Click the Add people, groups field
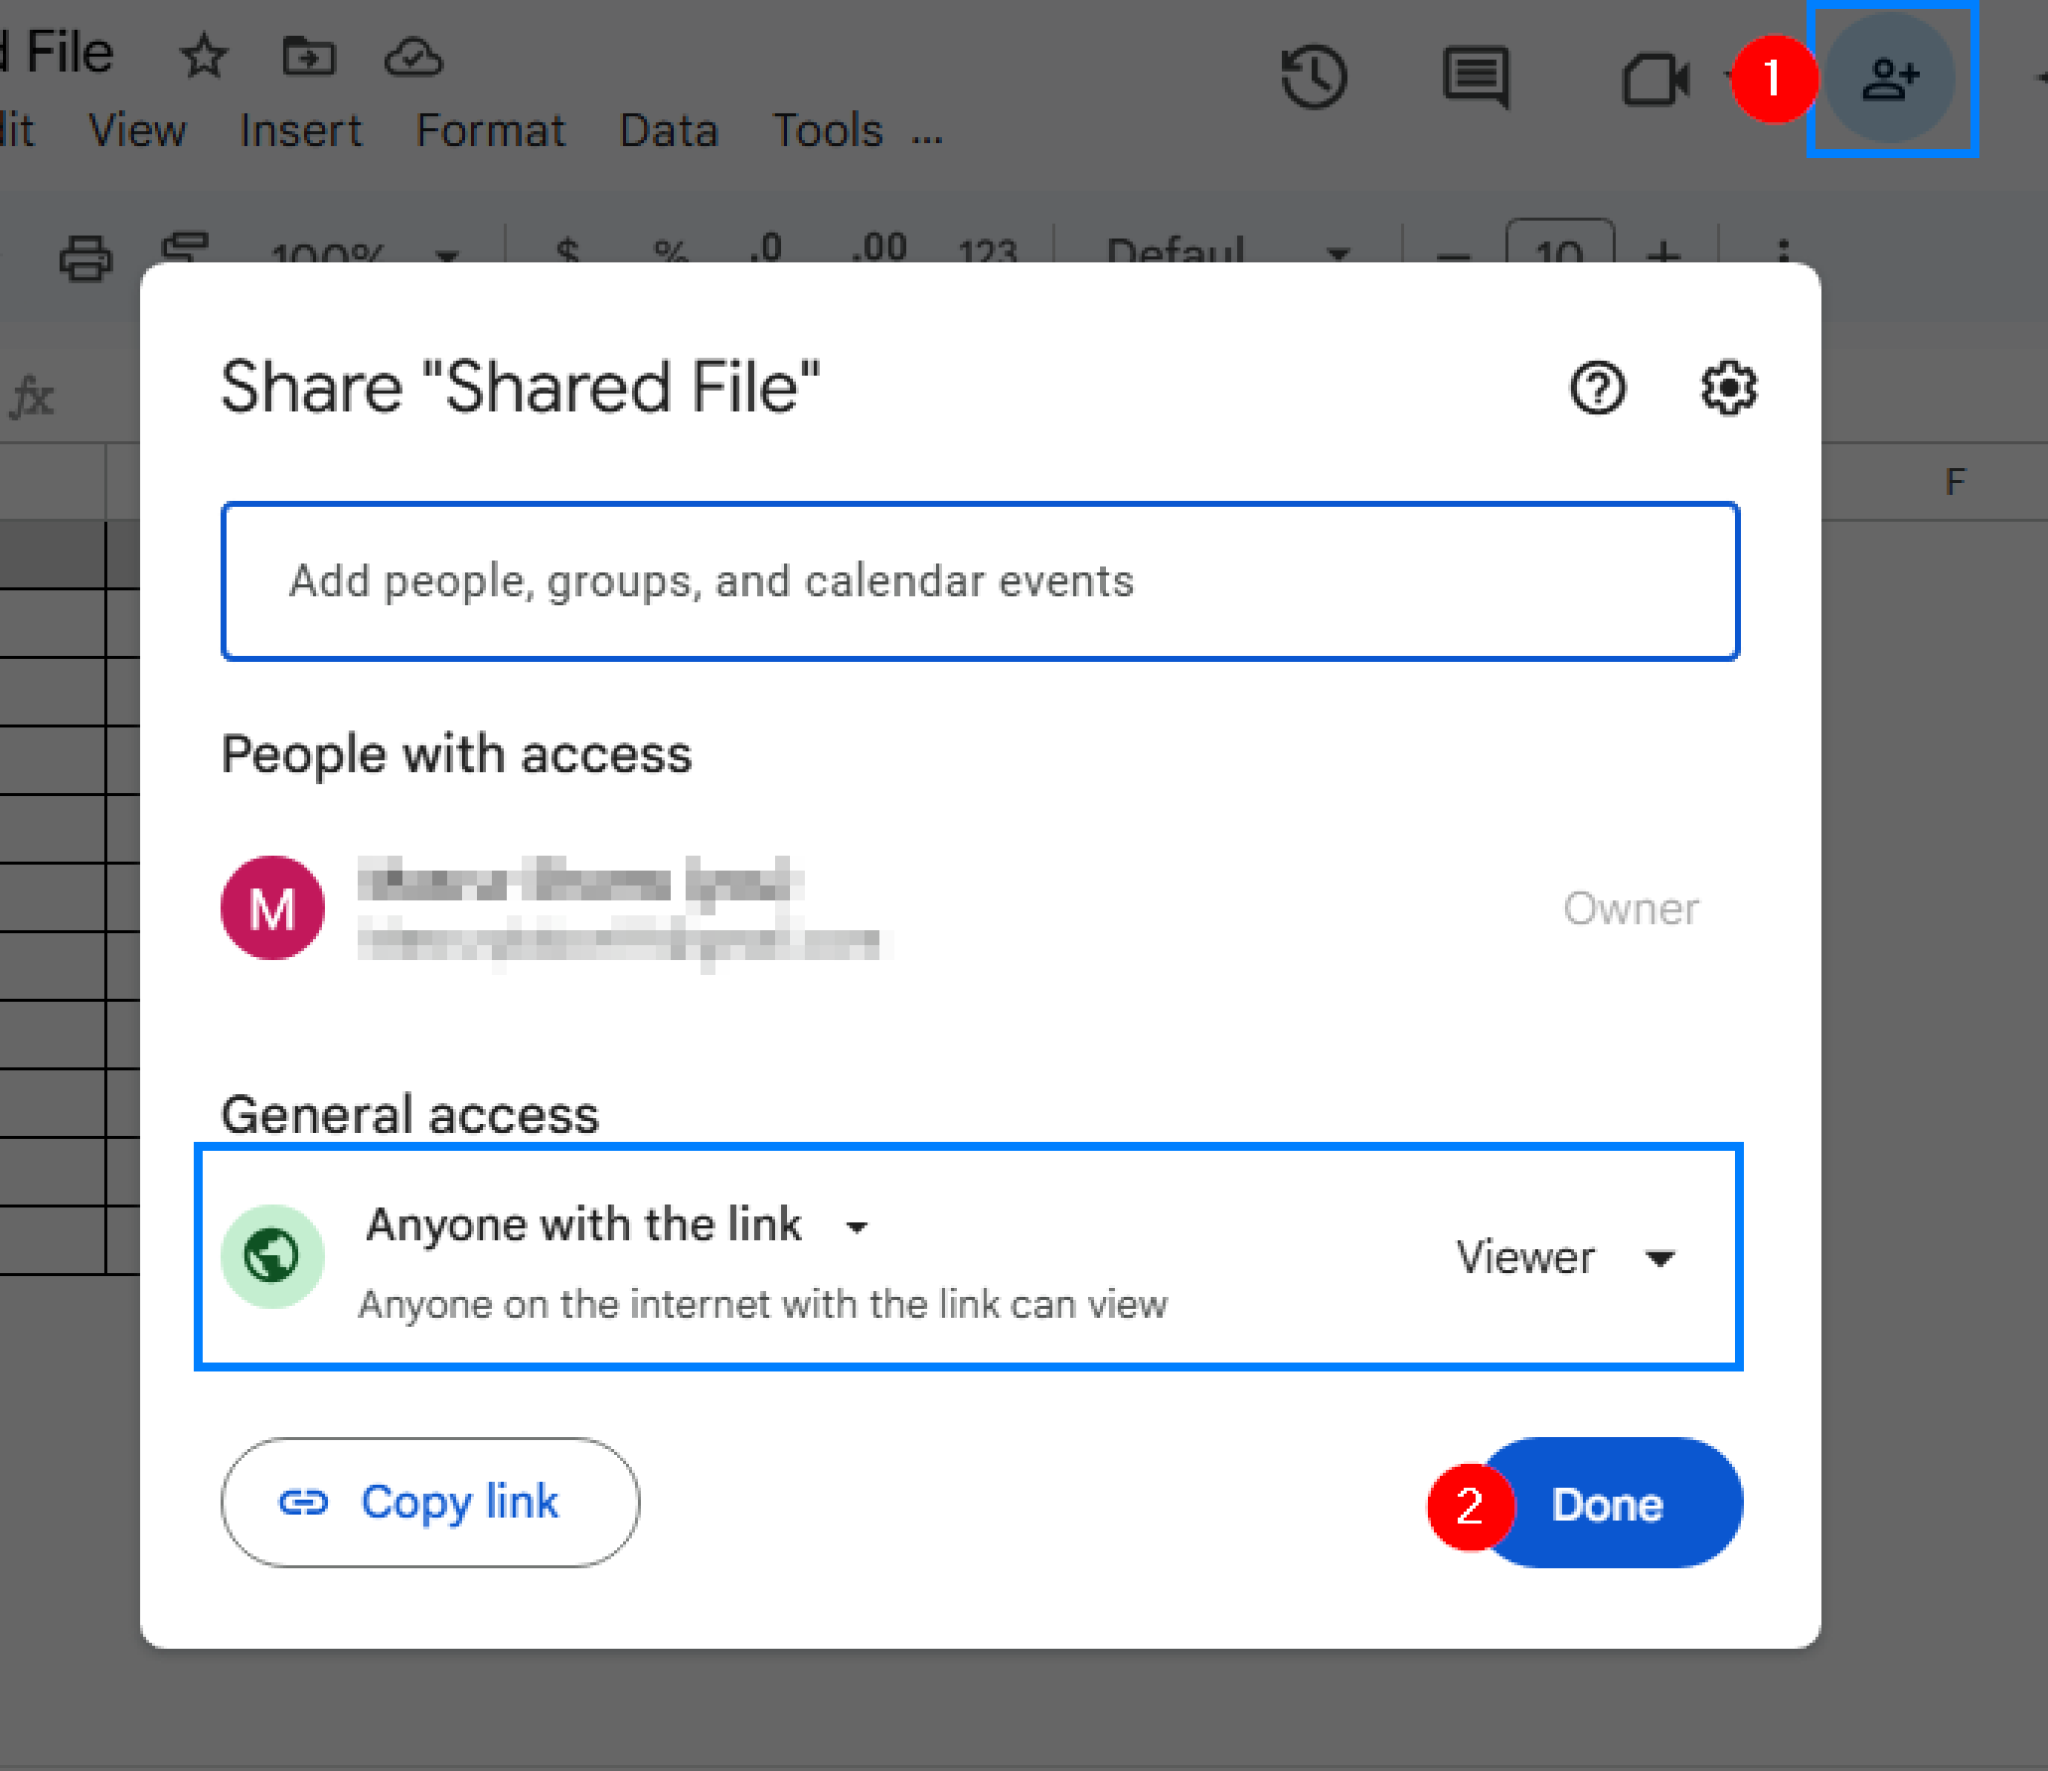Viewport: 2048px width, 1771px height. click(980, 581)
